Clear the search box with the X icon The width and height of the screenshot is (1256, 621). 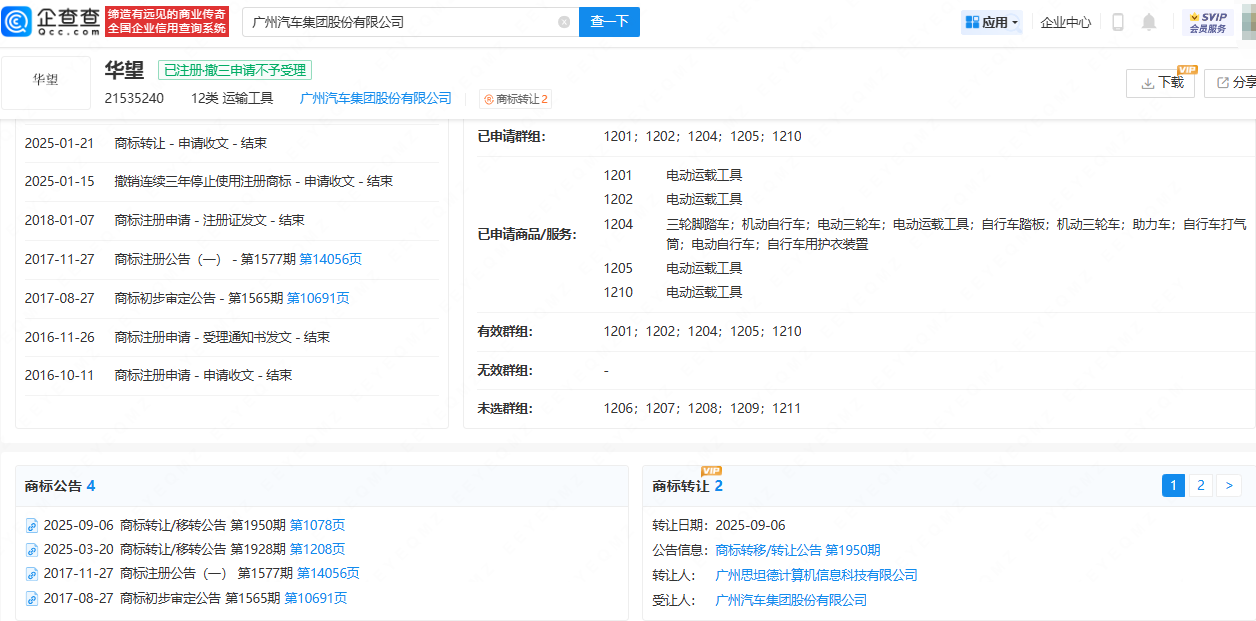pyautogui.click(x=564, y=22)
